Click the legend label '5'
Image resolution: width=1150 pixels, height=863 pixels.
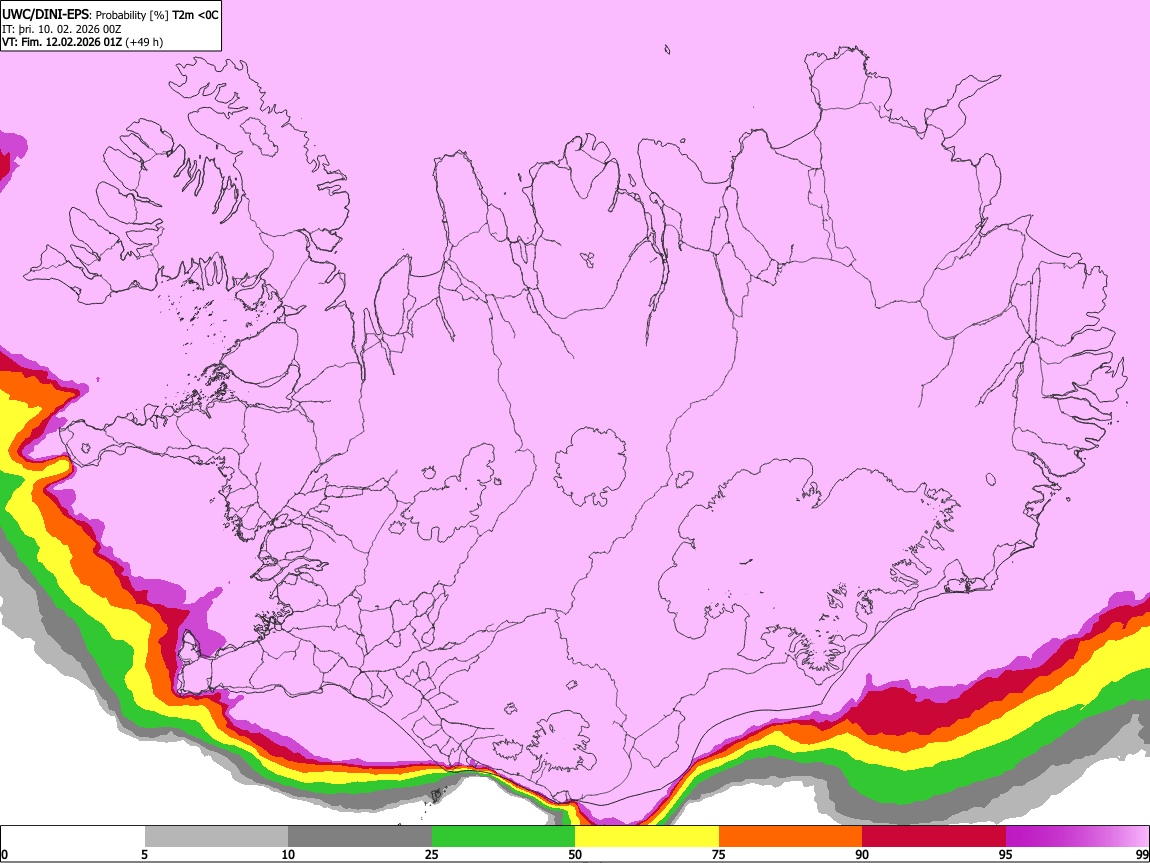tap(144, 854)
